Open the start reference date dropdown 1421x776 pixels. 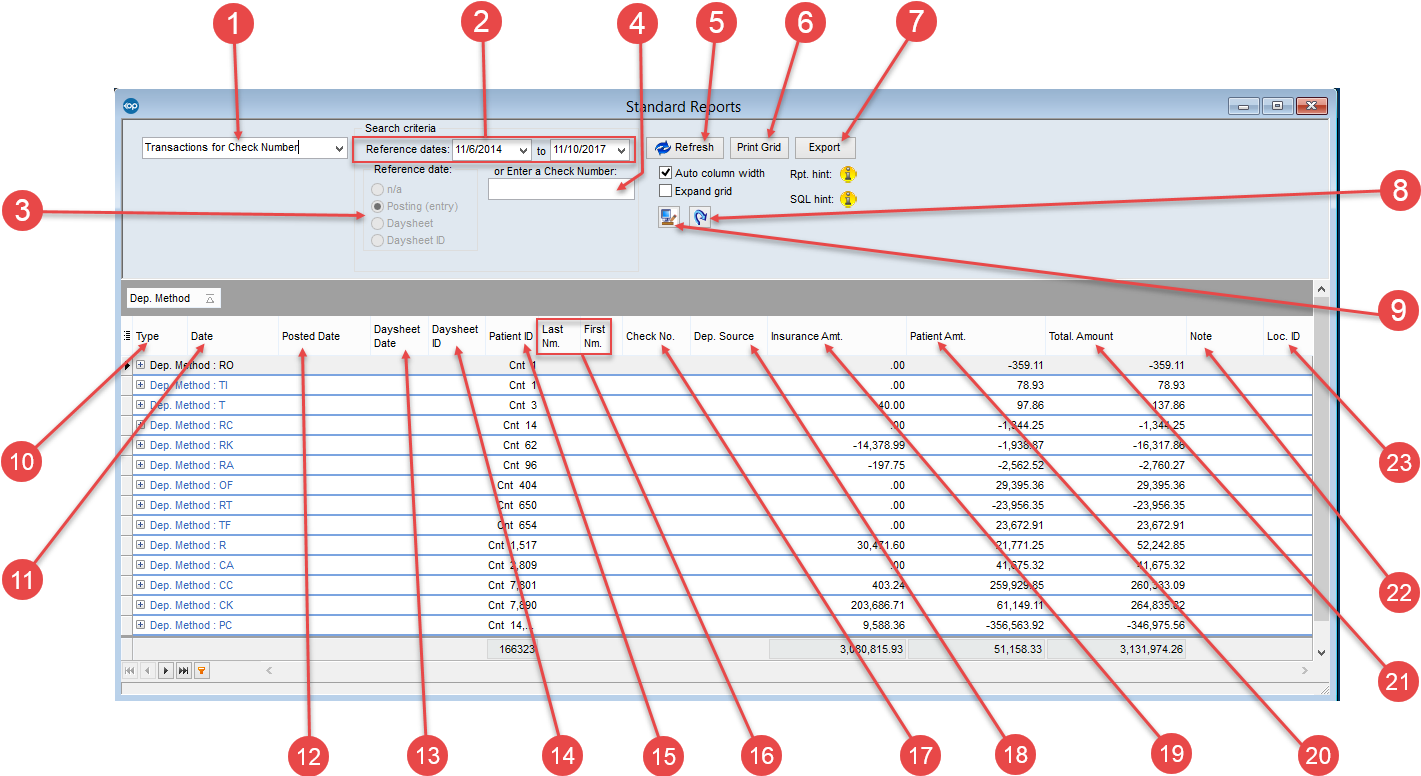522,150
